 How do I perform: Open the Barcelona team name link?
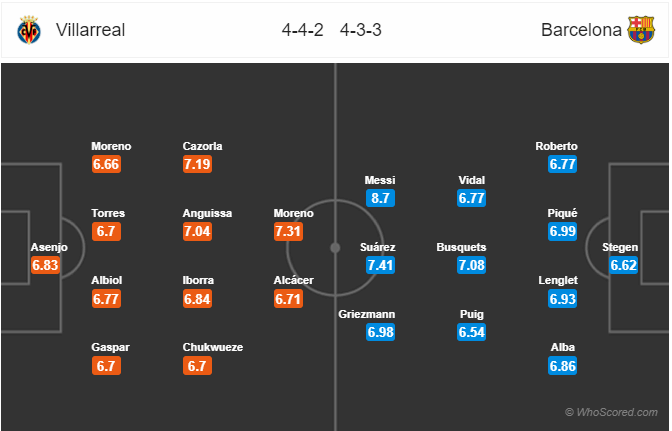[x=581, y=30]
